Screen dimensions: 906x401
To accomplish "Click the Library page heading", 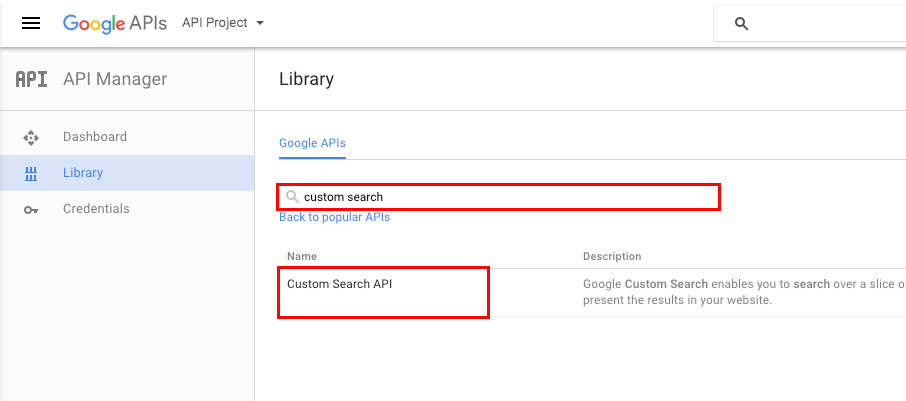I will tap(306, 79).
